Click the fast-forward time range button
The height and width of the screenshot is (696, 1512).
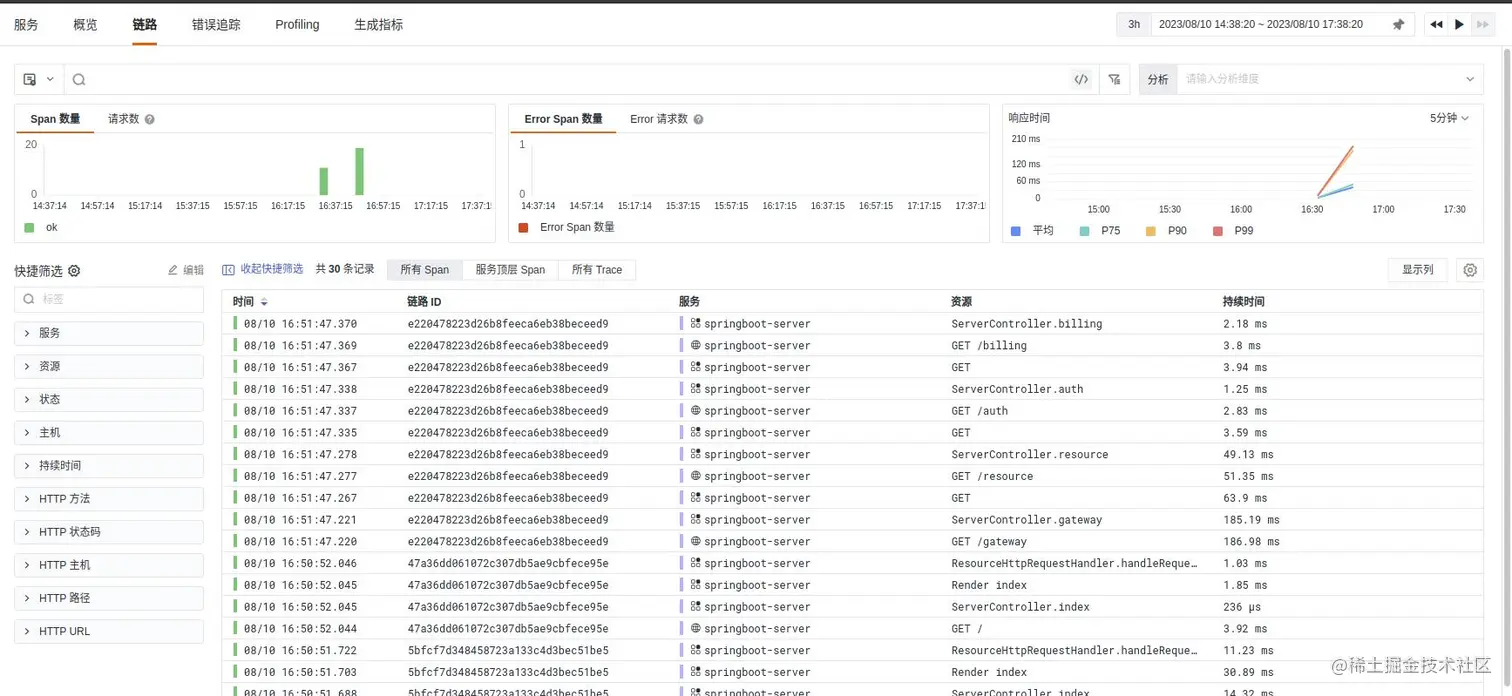pos(1483,25)
